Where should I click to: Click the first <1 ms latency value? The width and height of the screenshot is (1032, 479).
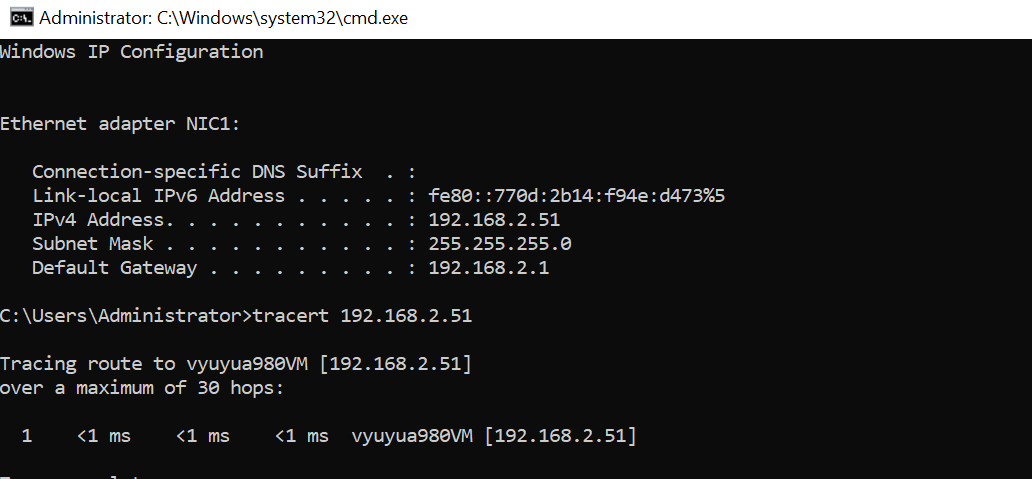(104, 436)
